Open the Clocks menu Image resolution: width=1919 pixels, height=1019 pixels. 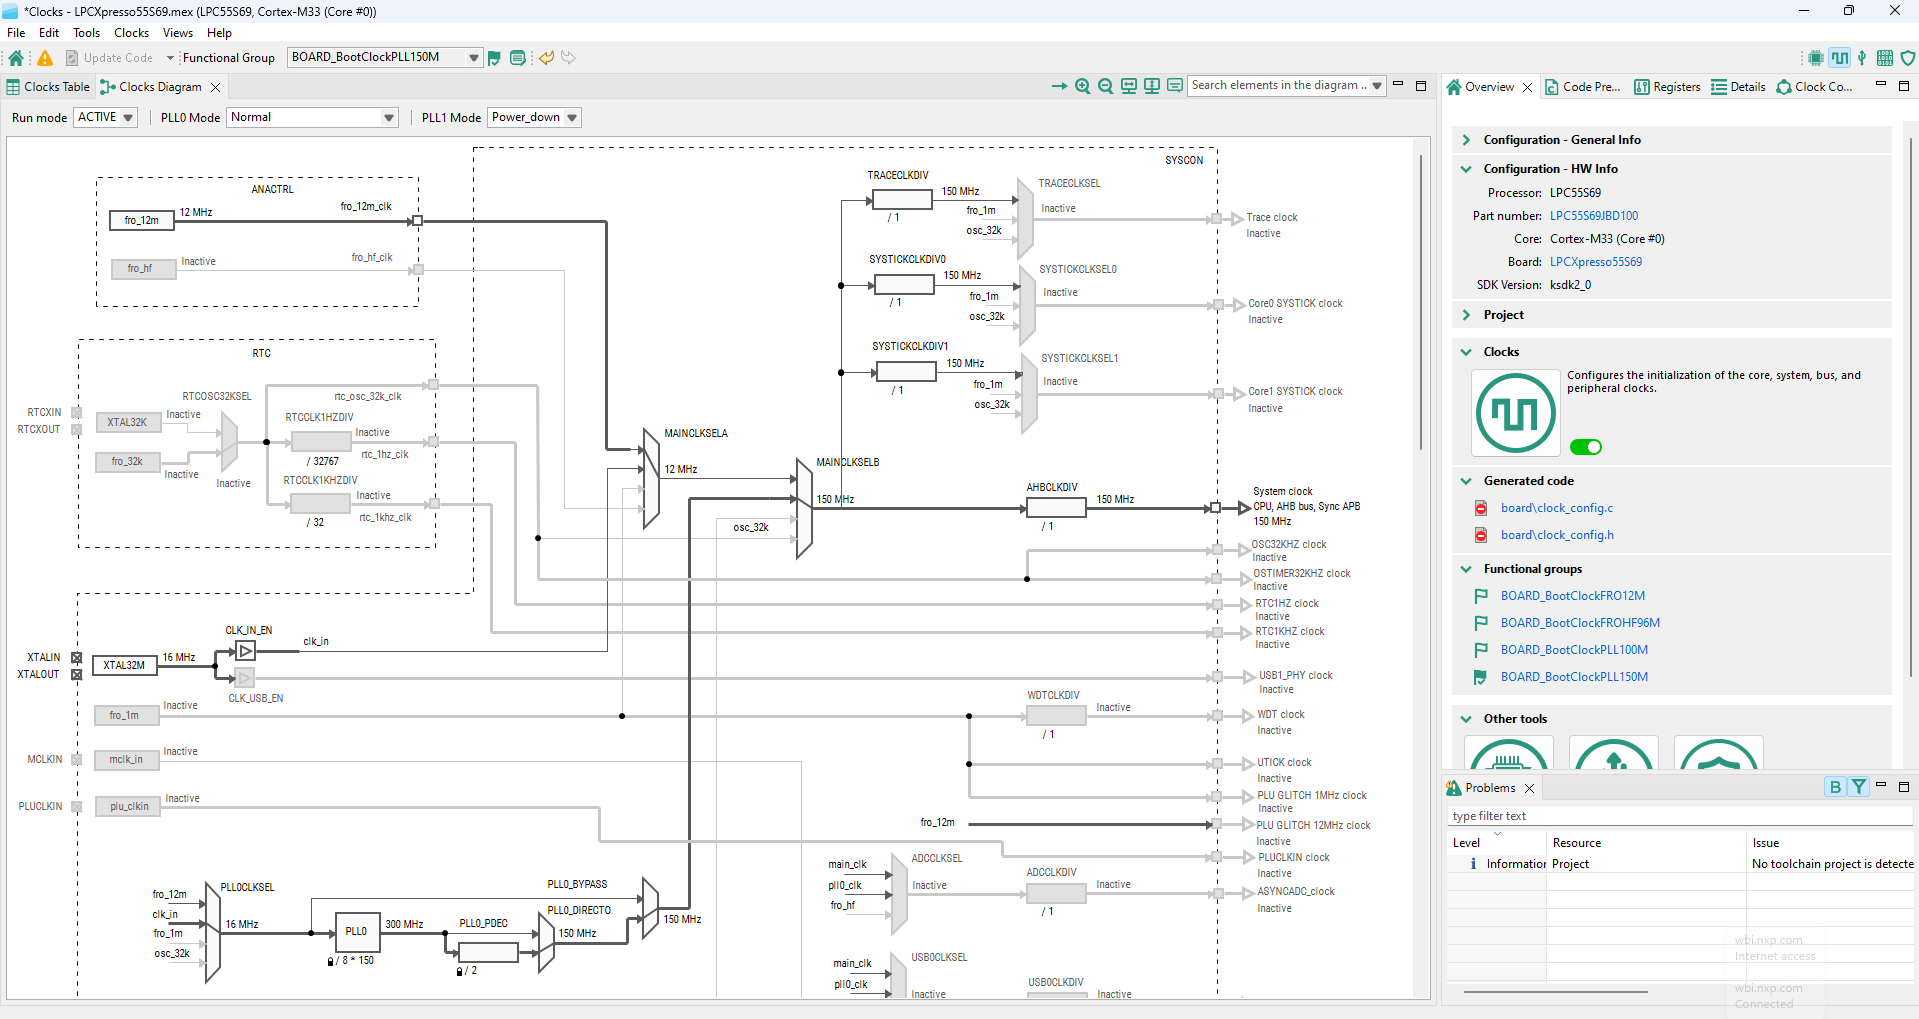(131, 33)
